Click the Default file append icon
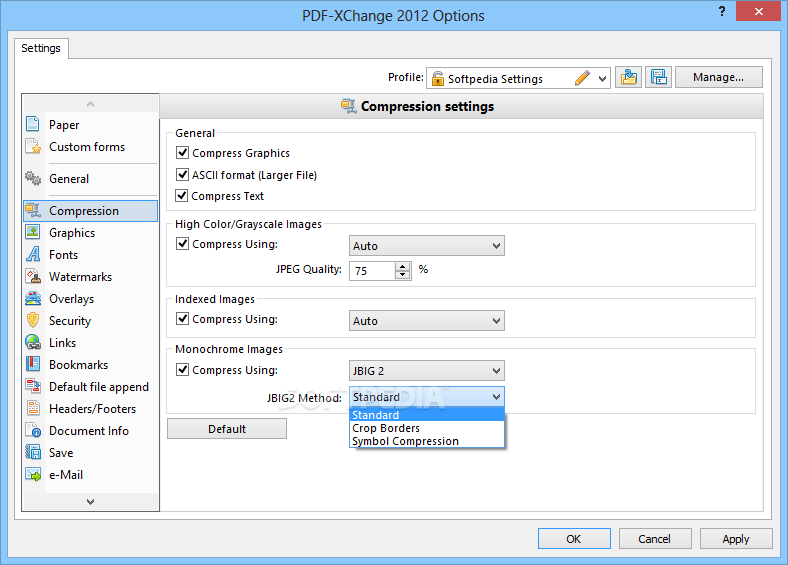Viewport: 788px width, 565px height. click(33, 386)
